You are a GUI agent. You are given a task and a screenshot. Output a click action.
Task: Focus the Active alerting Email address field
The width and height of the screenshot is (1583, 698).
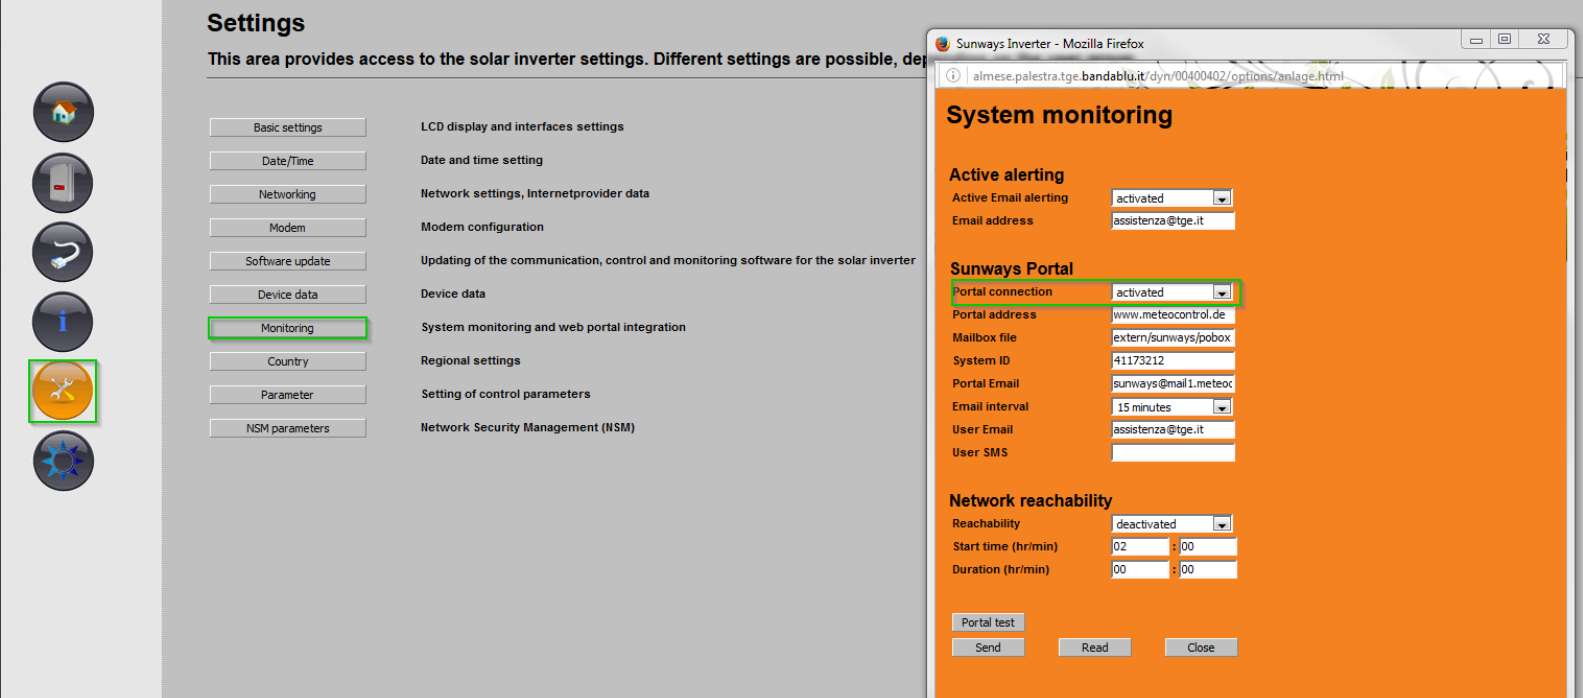click(x=1173, y=221)
